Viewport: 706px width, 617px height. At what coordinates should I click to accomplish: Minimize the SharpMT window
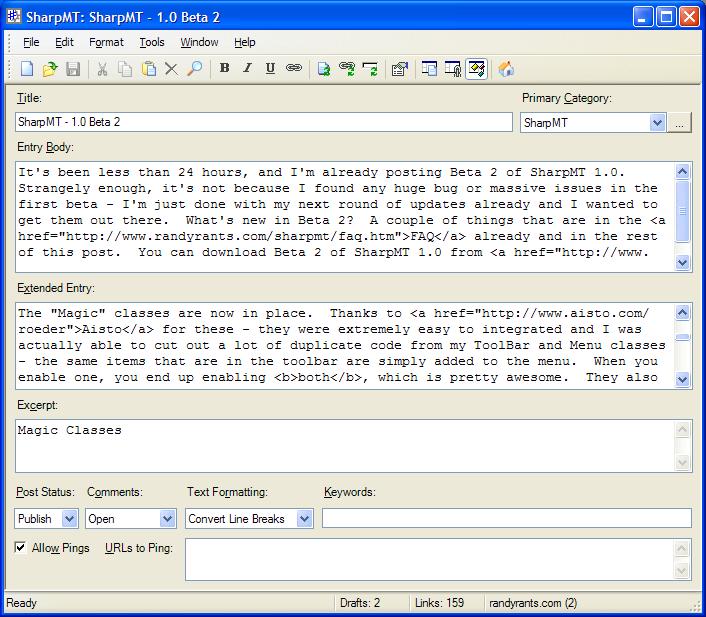click(x=643, y=17)
